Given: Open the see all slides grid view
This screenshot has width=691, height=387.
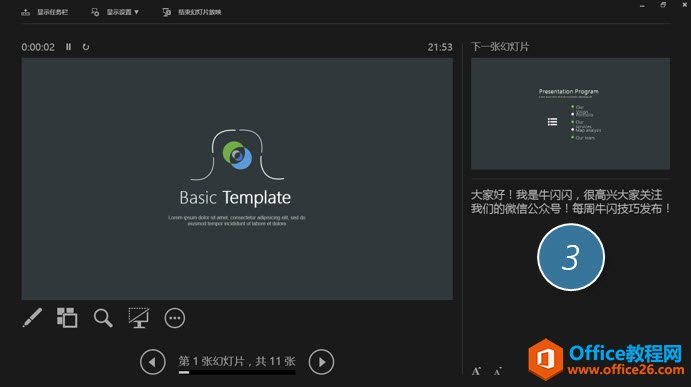Looking at the screenshot, I should 67,317.
